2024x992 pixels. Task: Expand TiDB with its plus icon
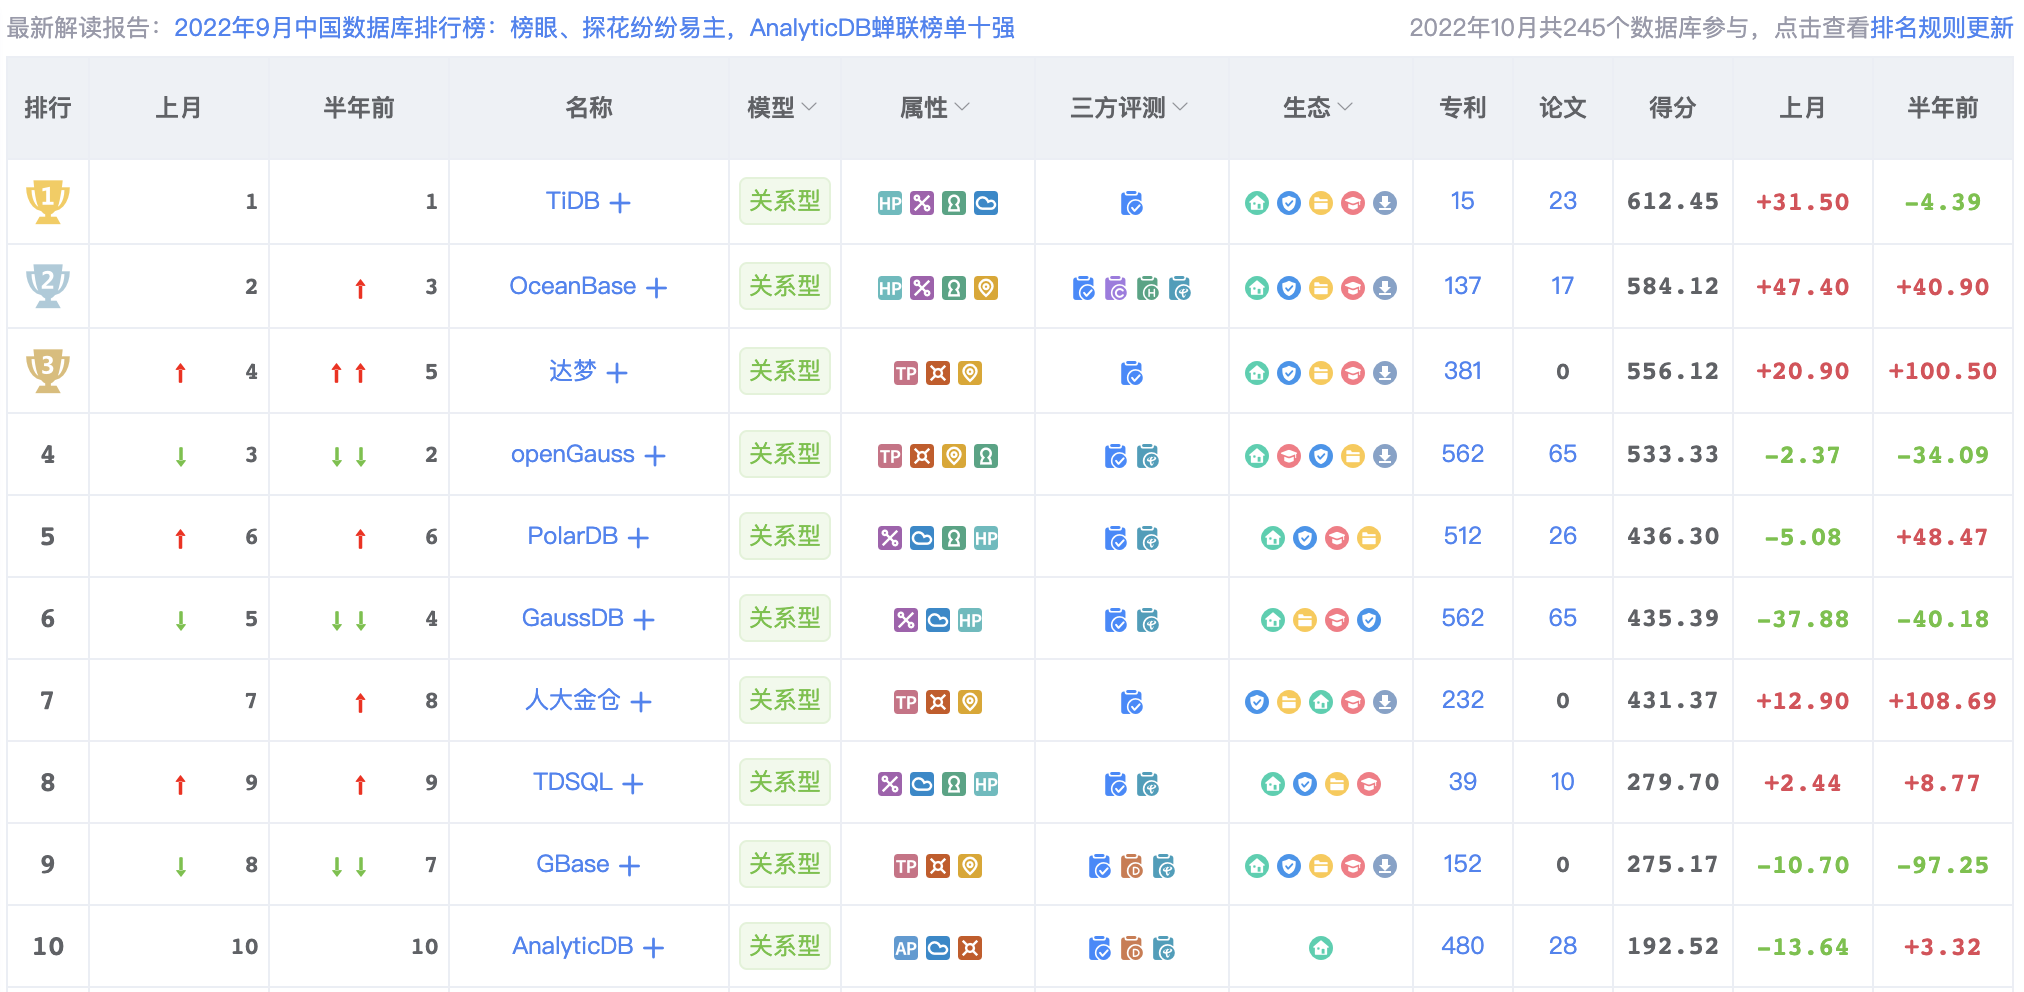(x=620, y=203)
